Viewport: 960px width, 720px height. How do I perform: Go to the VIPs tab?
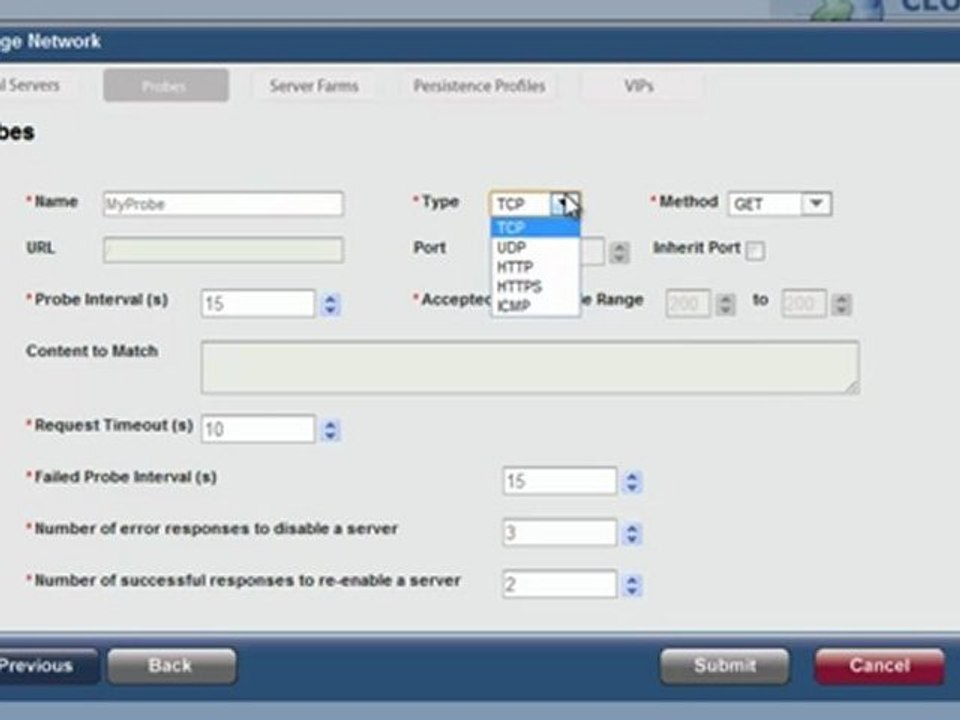pyautogui.click(x=639, y=86)
